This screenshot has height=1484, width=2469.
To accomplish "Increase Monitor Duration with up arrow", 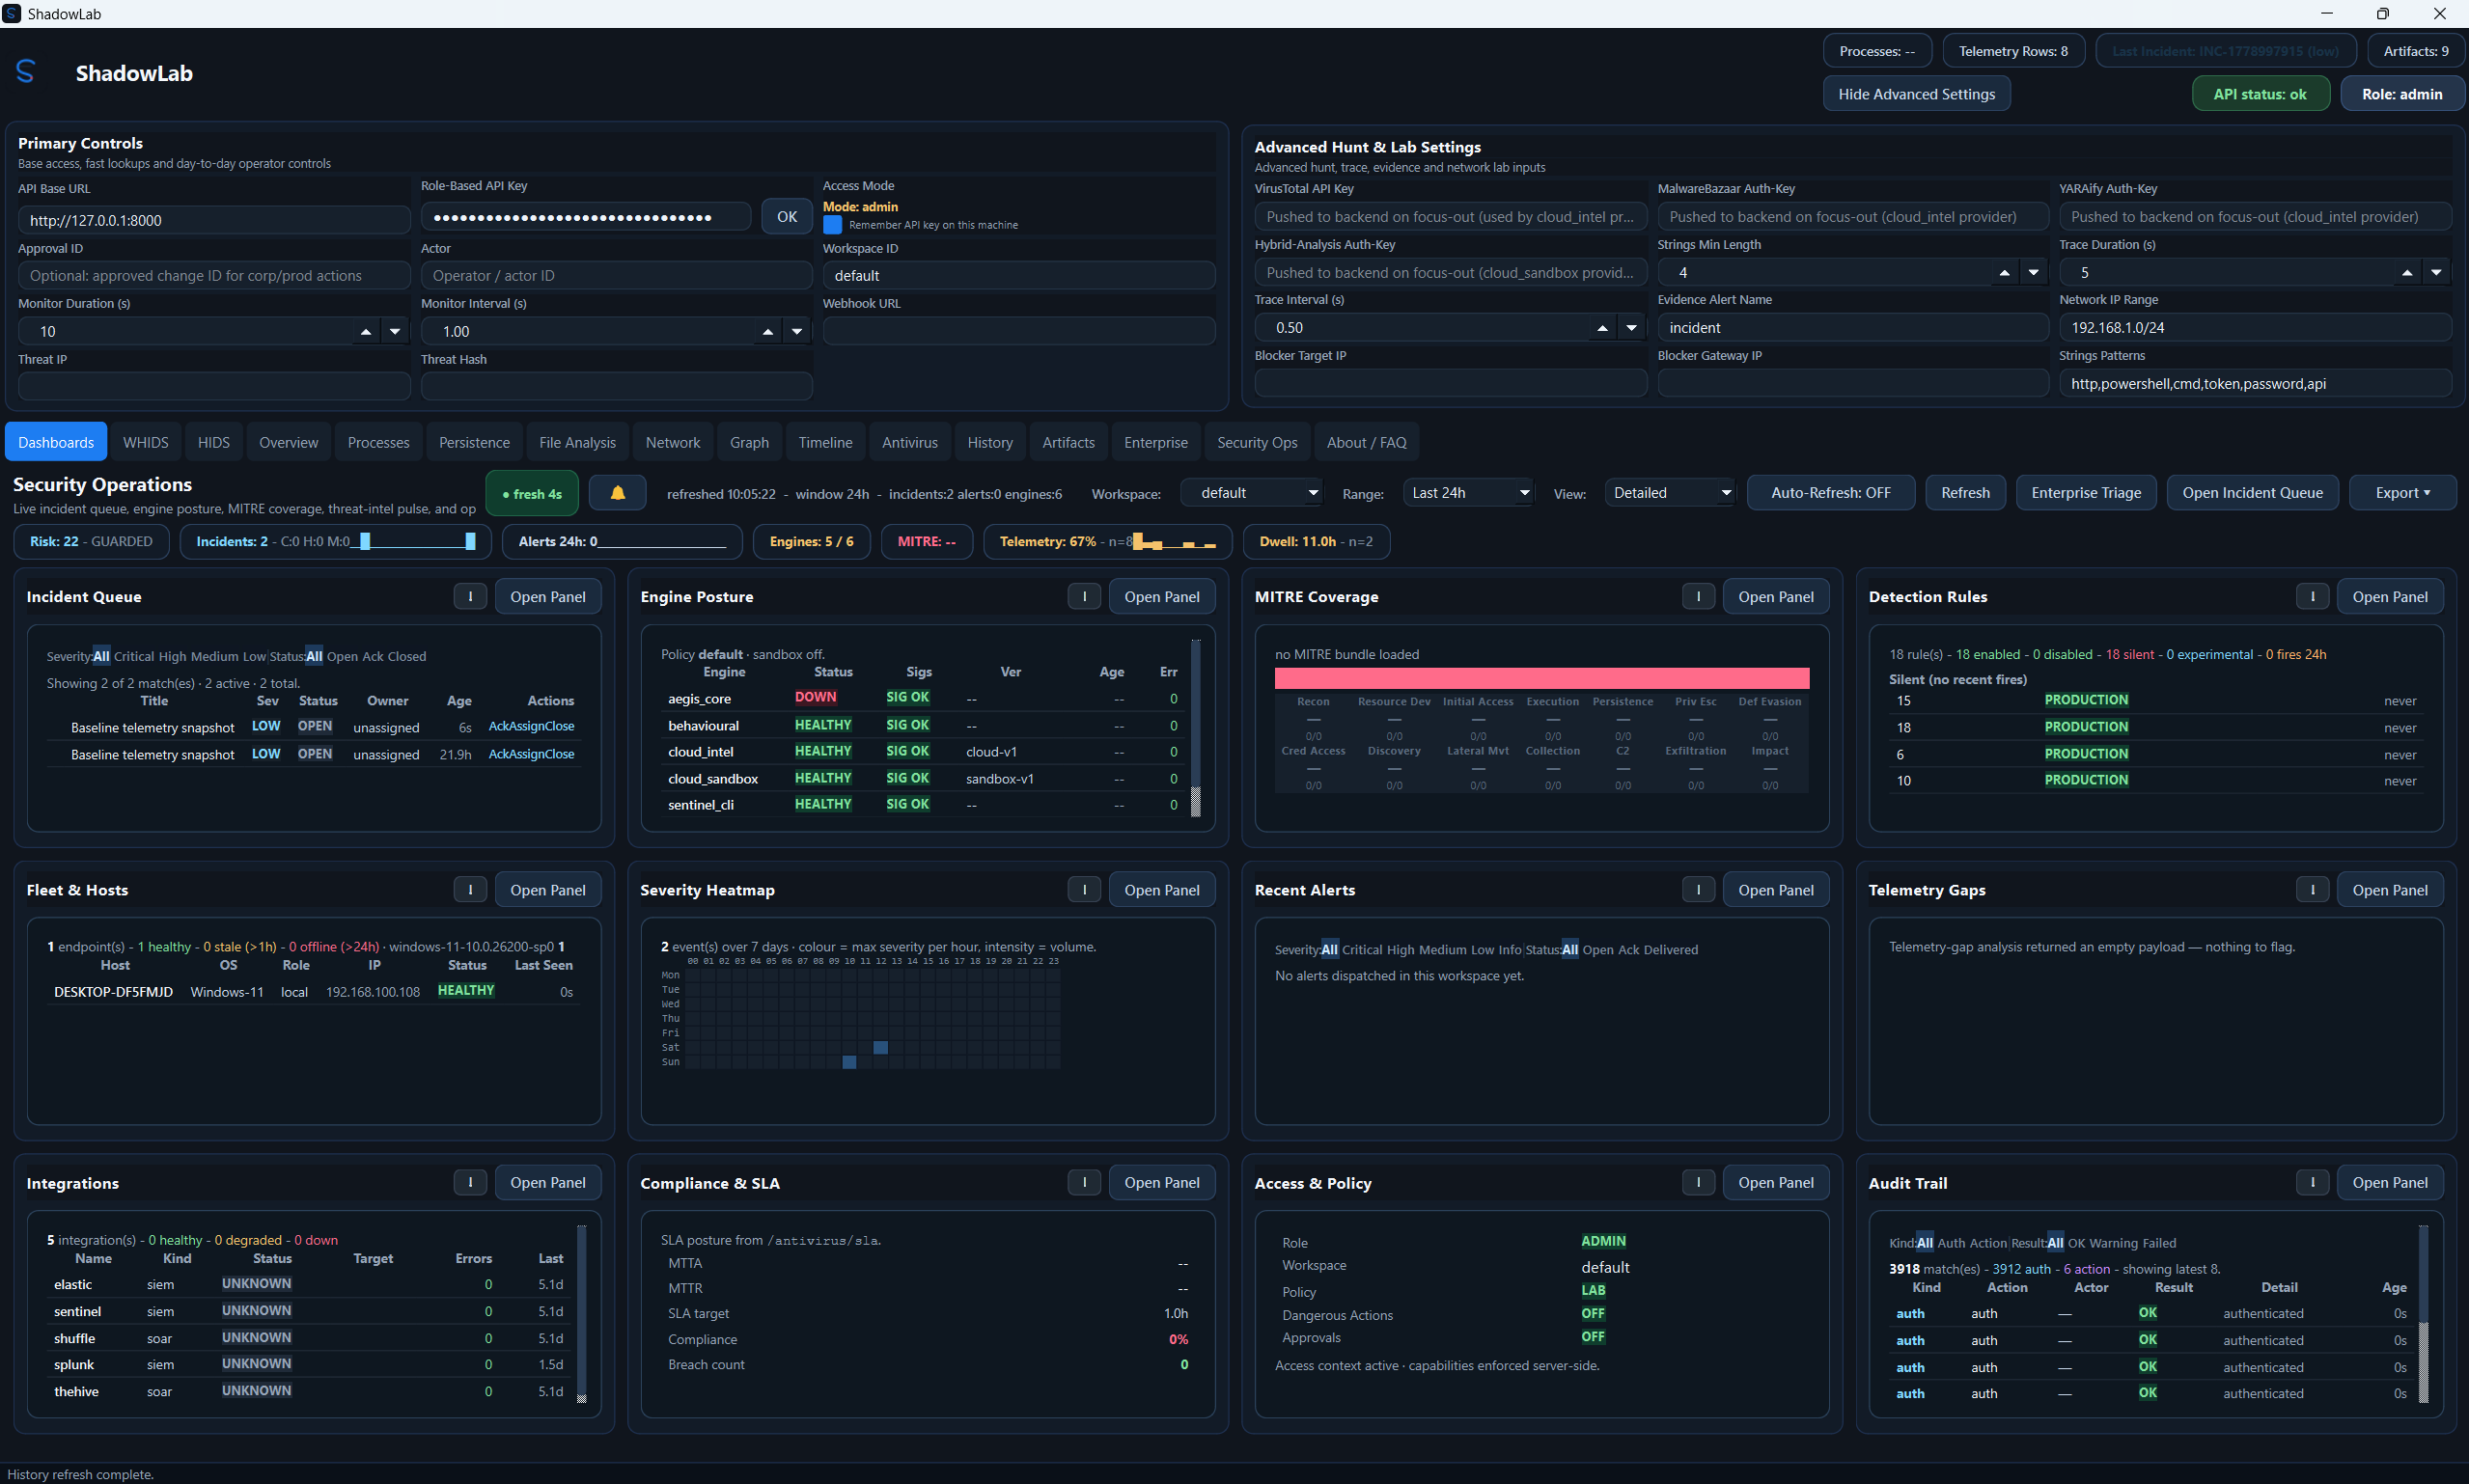I will click(366, 331).
